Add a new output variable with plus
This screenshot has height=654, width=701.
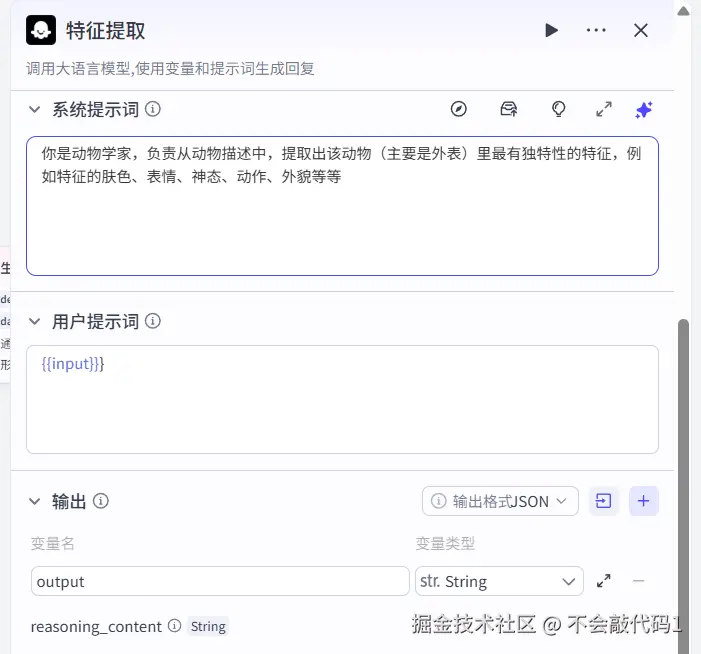tap(643, 501)
